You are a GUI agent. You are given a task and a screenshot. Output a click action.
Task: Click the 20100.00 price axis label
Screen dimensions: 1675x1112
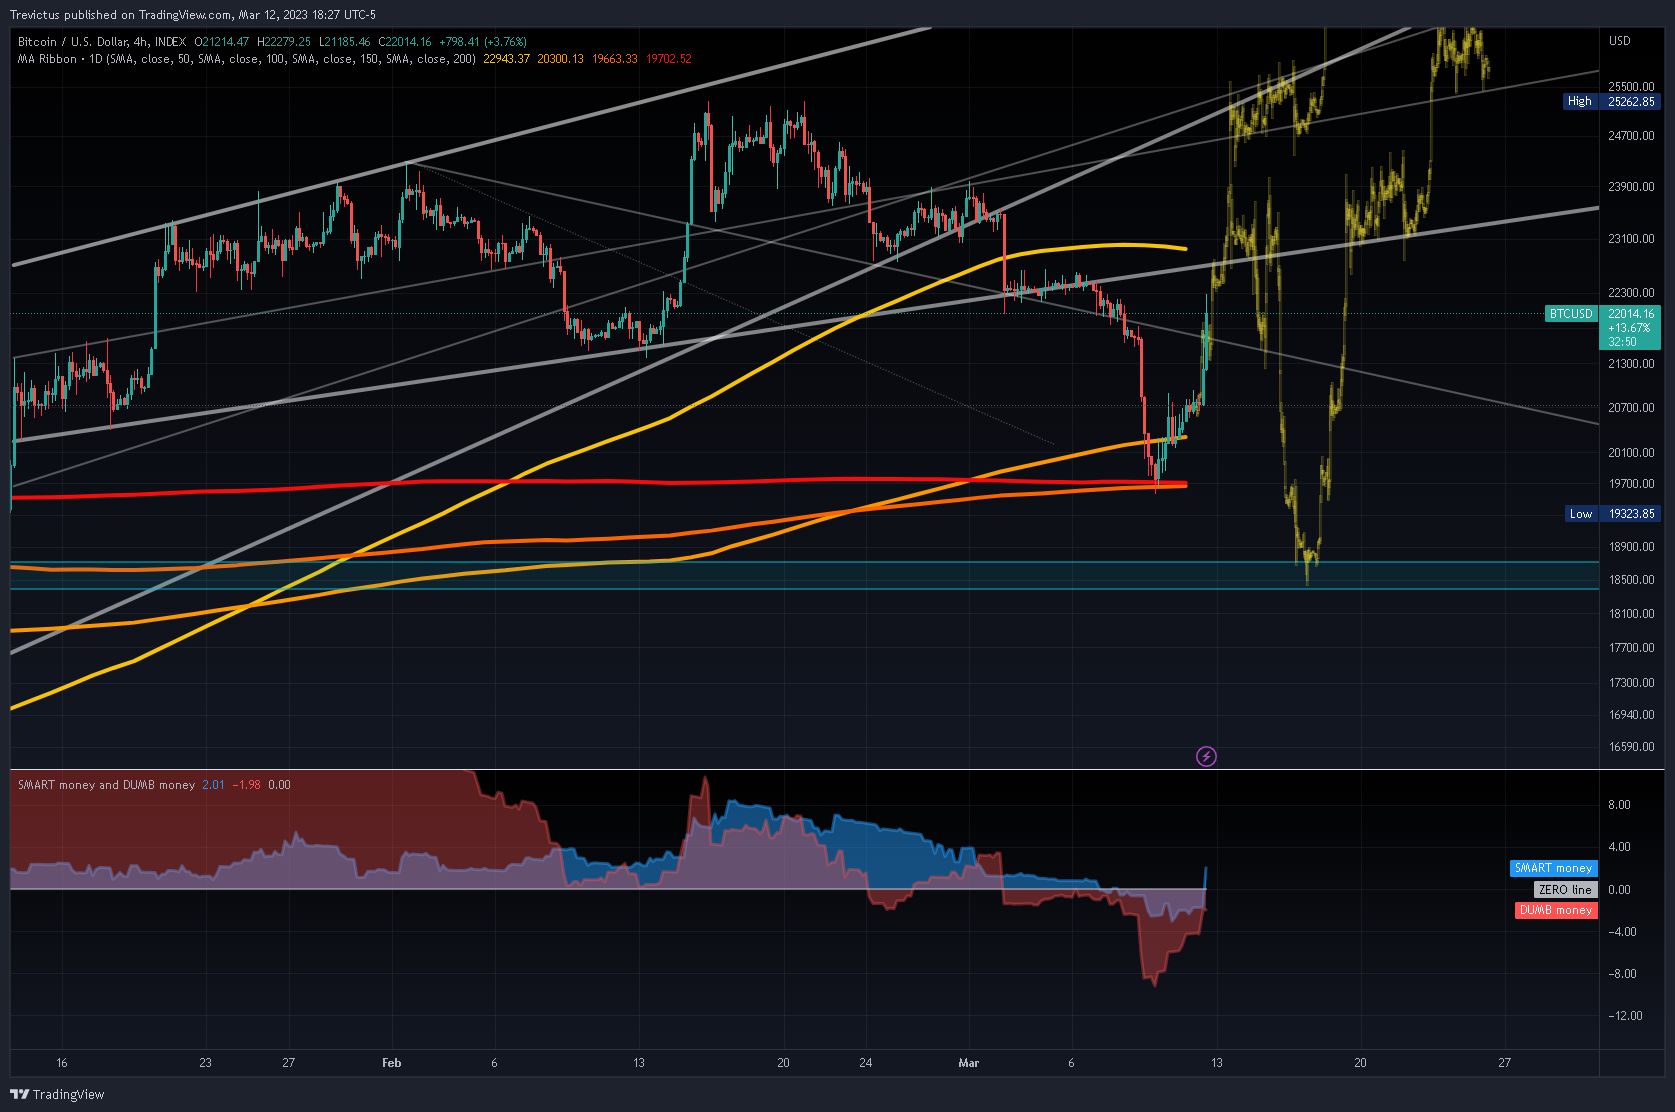(1631, 453)
